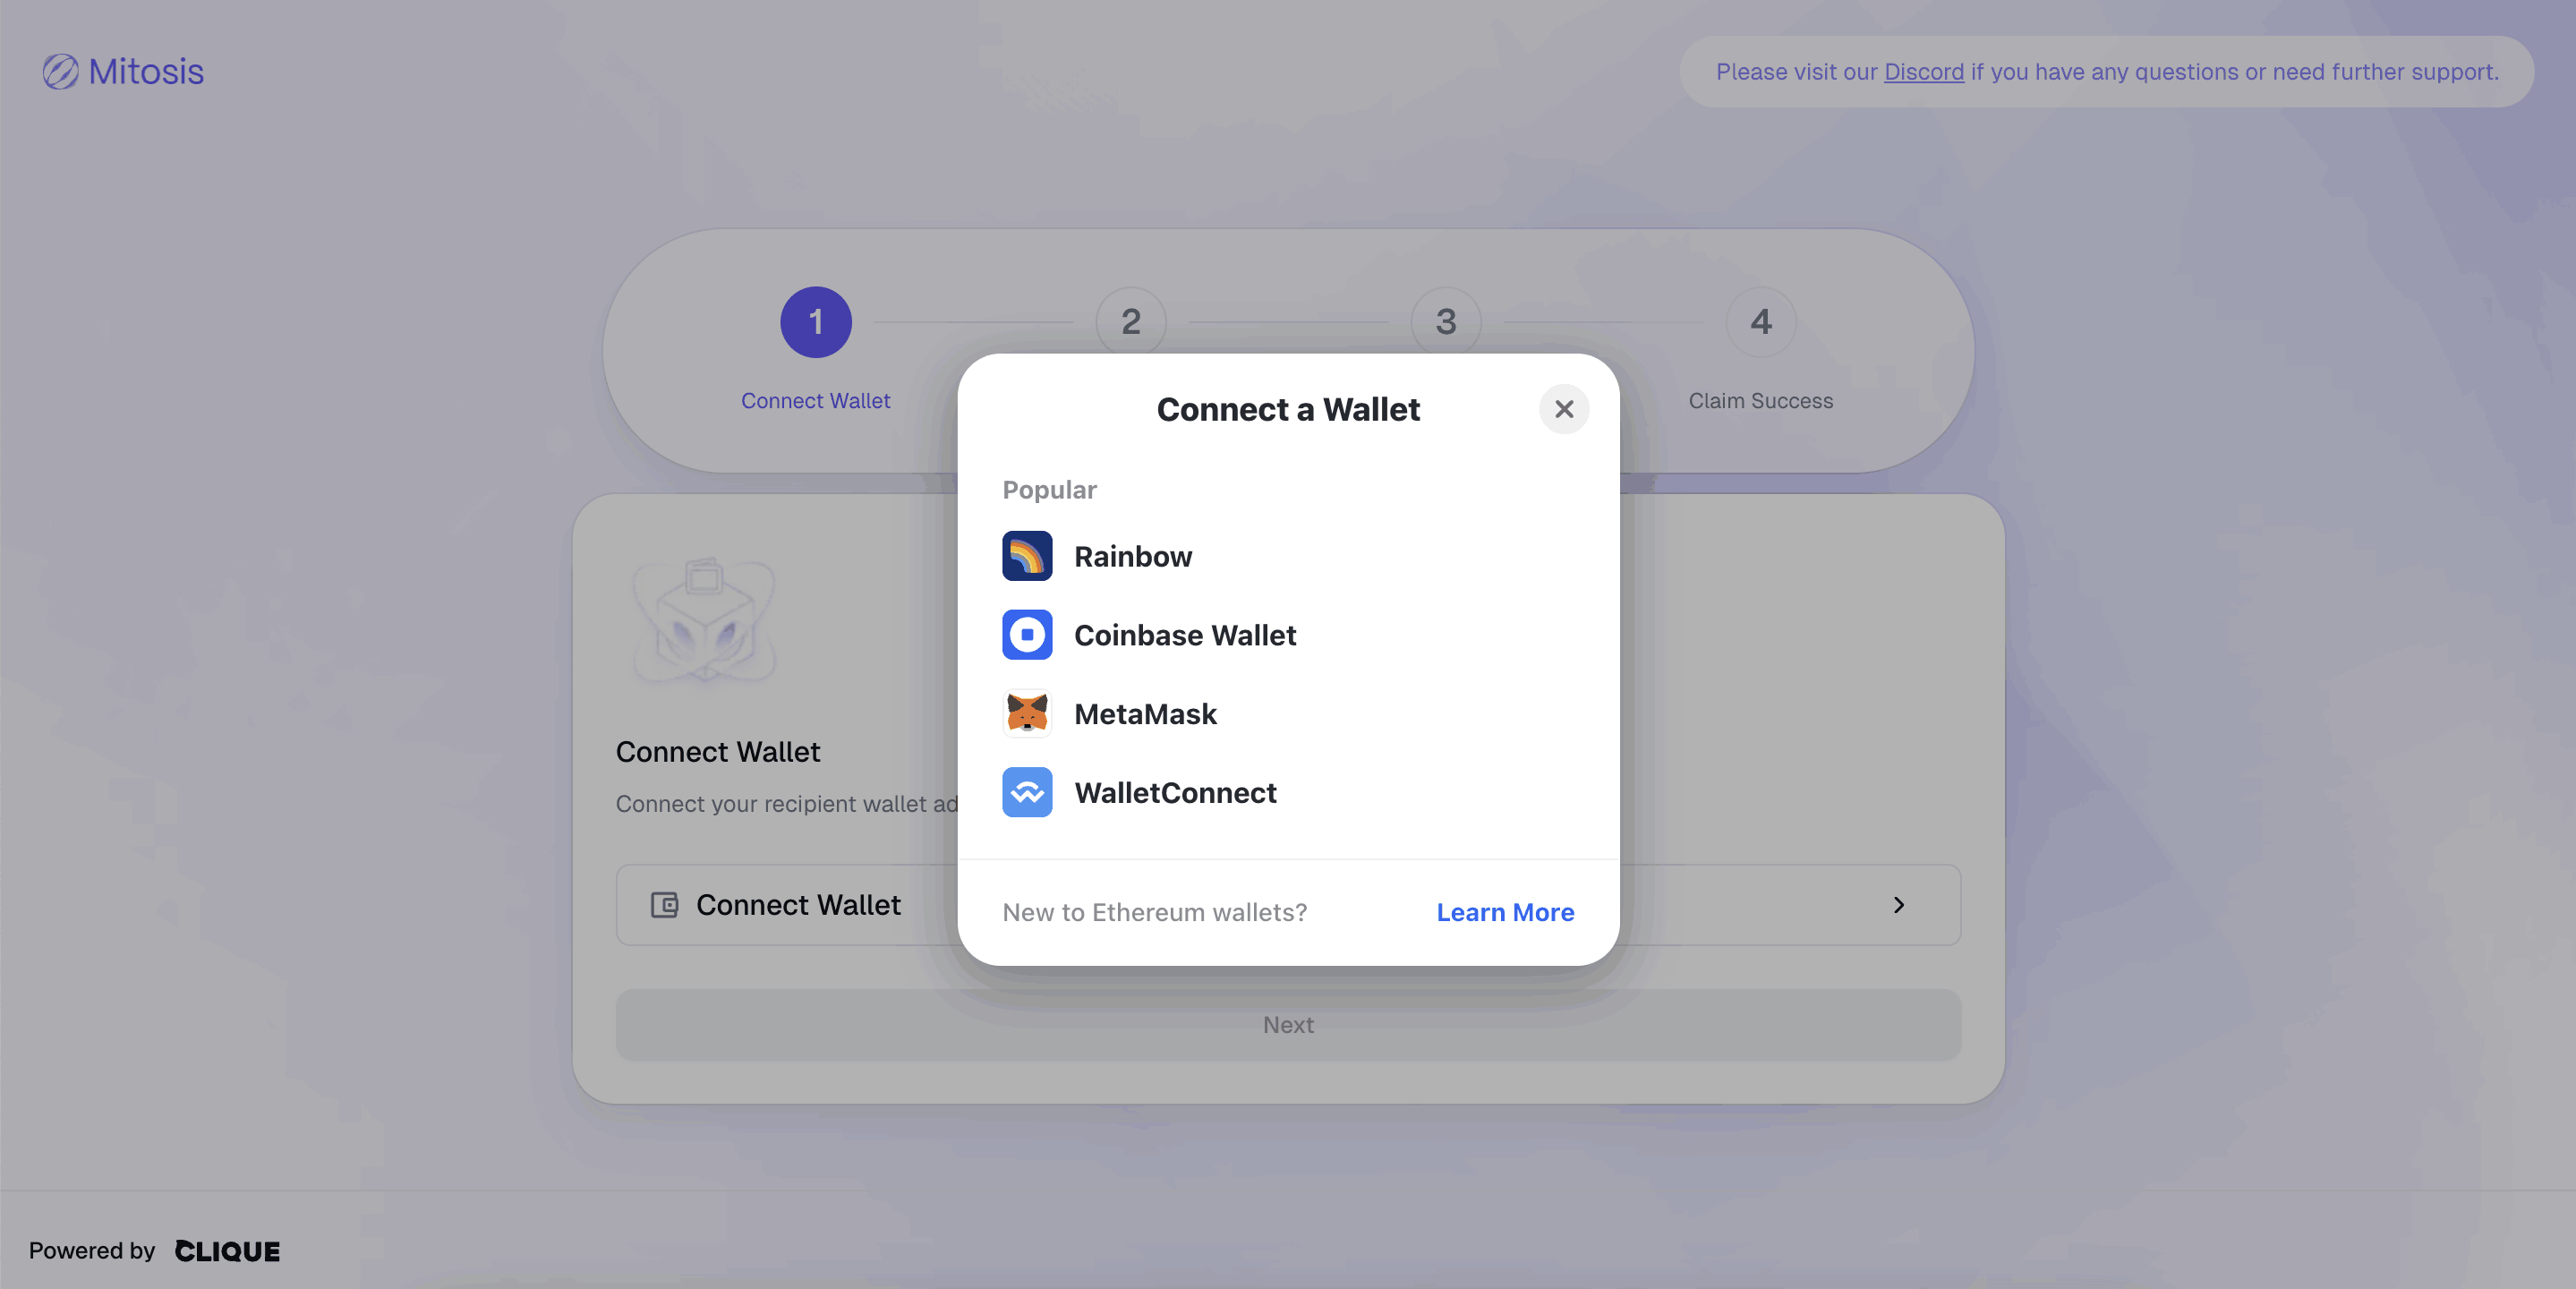This screenshot has height=1289, width=2576.
Task: Click the Coinbase Wallet icon
Action: tap(1027, 635)
